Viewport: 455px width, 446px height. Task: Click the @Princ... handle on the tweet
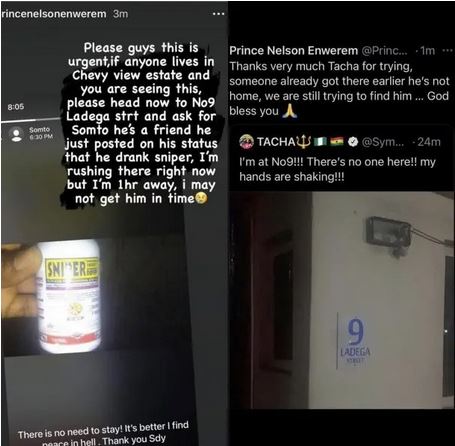tap(384, 50)
